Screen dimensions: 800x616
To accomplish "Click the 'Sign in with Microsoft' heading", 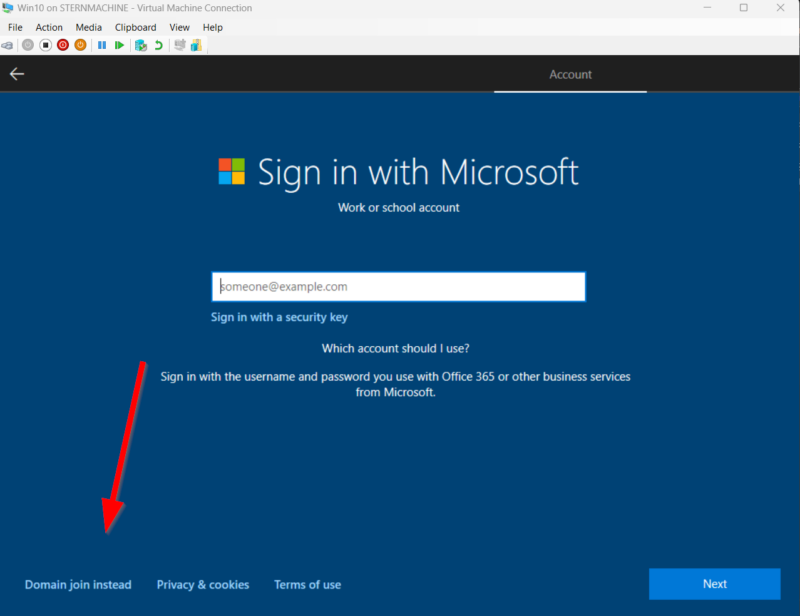I will [418, 173].
